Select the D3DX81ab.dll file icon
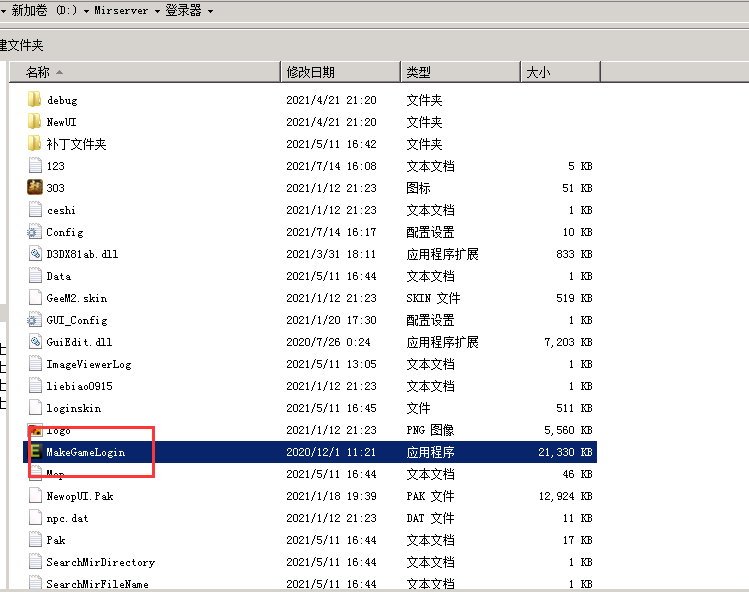Image resolution: width=749 pixels, height=592 pixels. 35,254
